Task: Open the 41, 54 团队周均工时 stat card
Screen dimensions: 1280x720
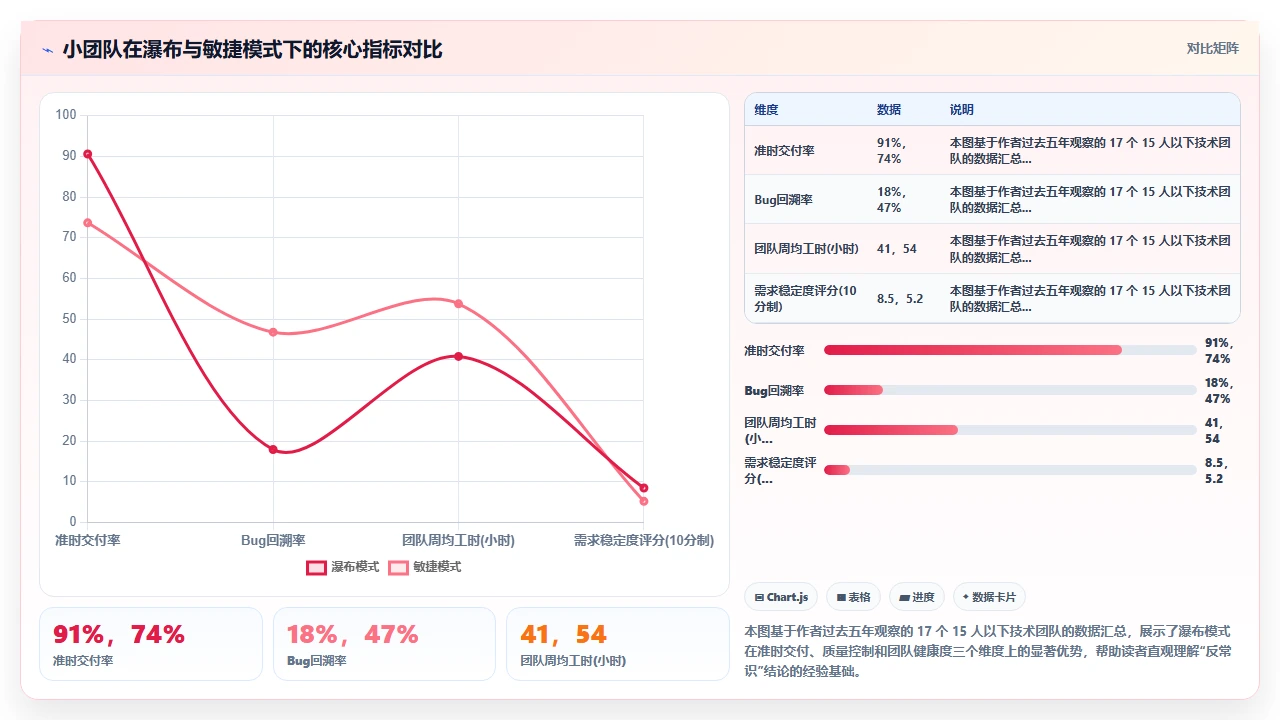Action: click(618, 644)
